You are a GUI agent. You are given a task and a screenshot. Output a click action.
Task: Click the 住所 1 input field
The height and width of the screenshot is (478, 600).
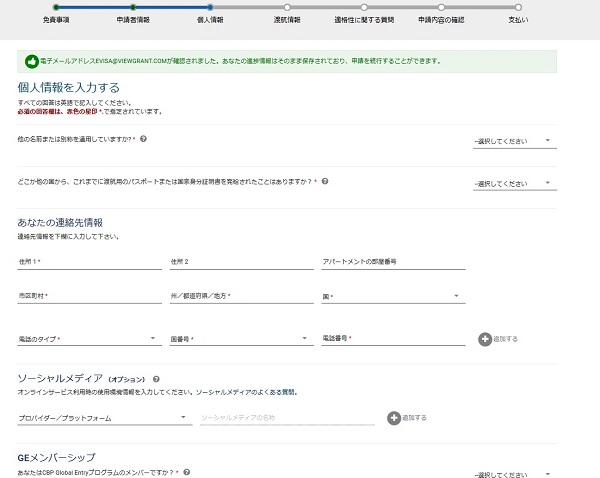pyautogui.click(x=88, y=262)
